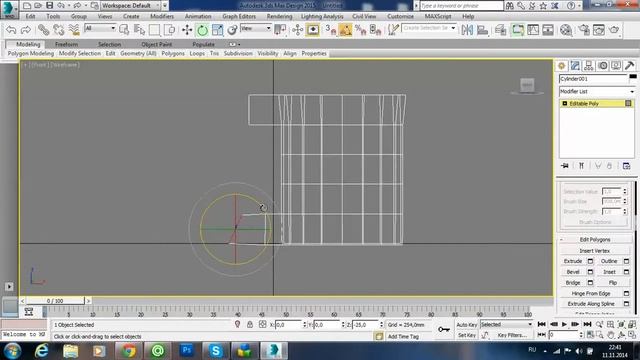Click the Render Production teapot icon
Viewport: 640px width, 360px height.
(x=614, y=30)
